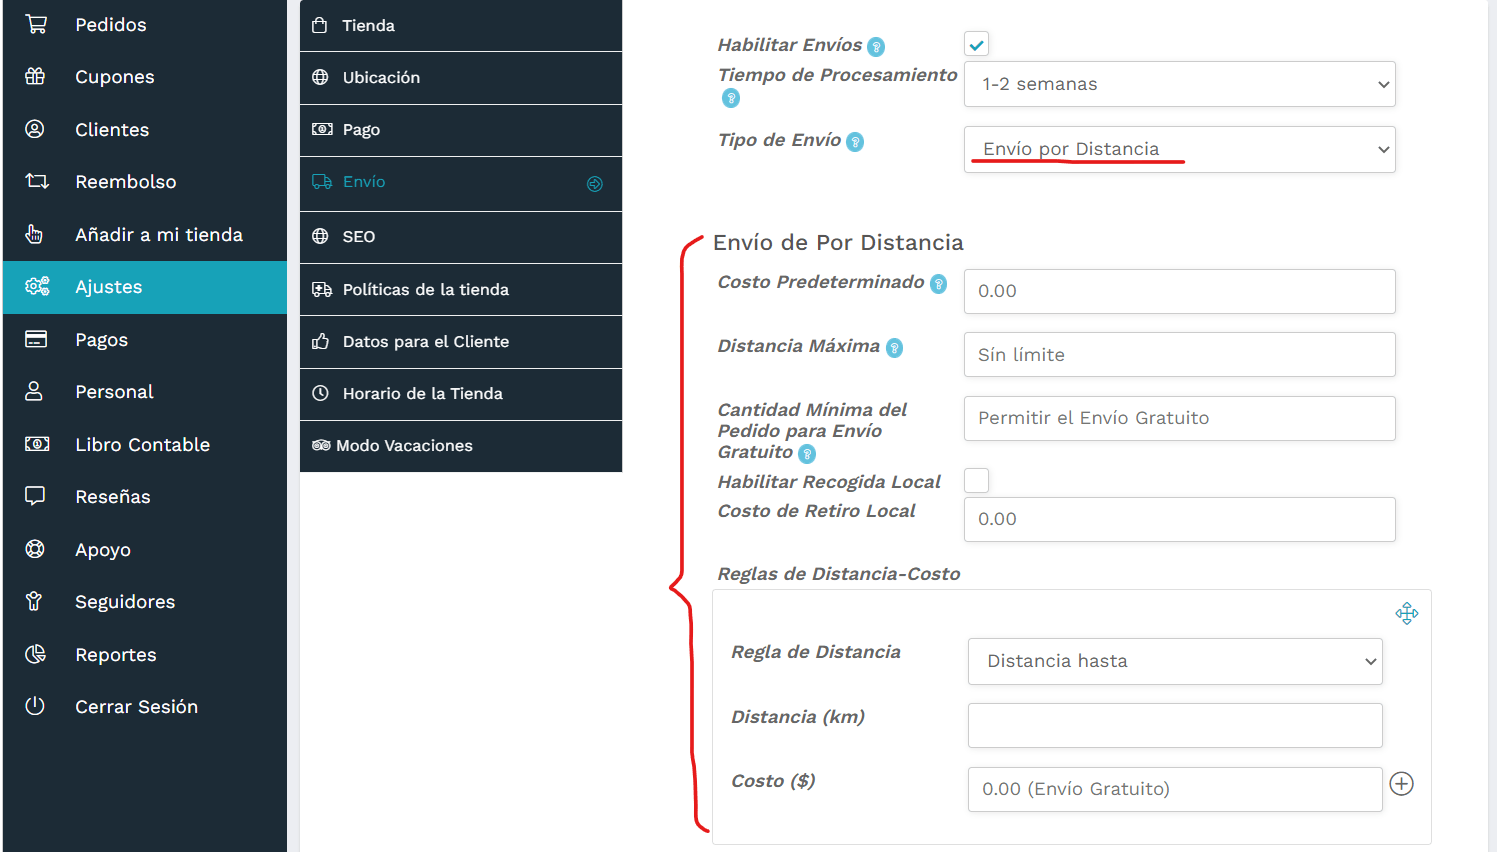The width and height of the screenshot is (1497, 852).
Task: Click the move handle icon on the distance rule
Action: (1407, 613)
